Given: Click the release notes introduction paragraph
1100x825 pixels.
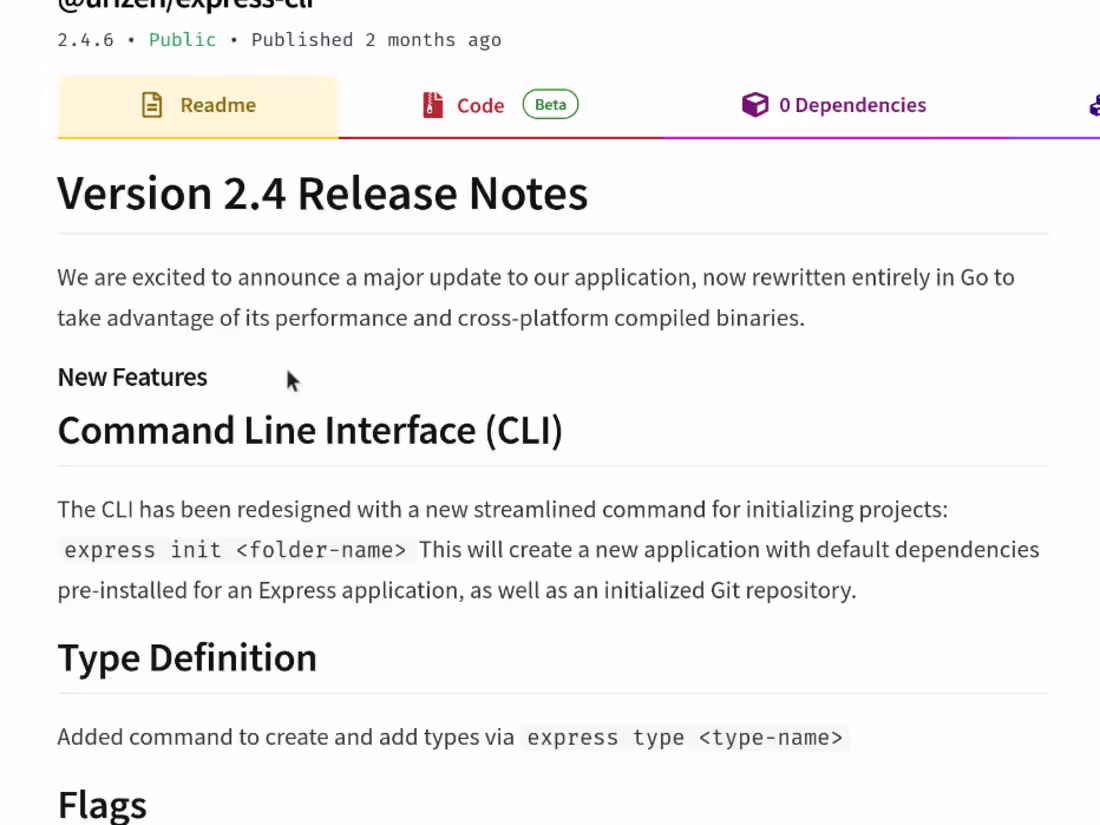Looking at the screenshot, I should (536, 297).
